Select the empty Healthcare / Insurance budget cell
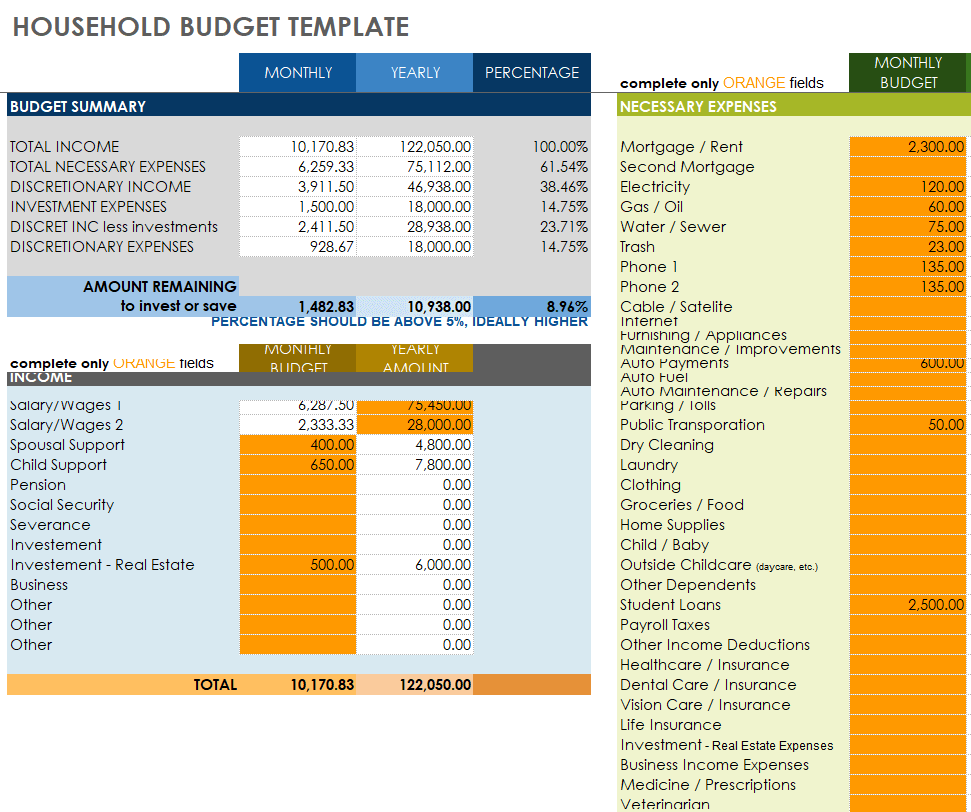 (x=907, y=665)
